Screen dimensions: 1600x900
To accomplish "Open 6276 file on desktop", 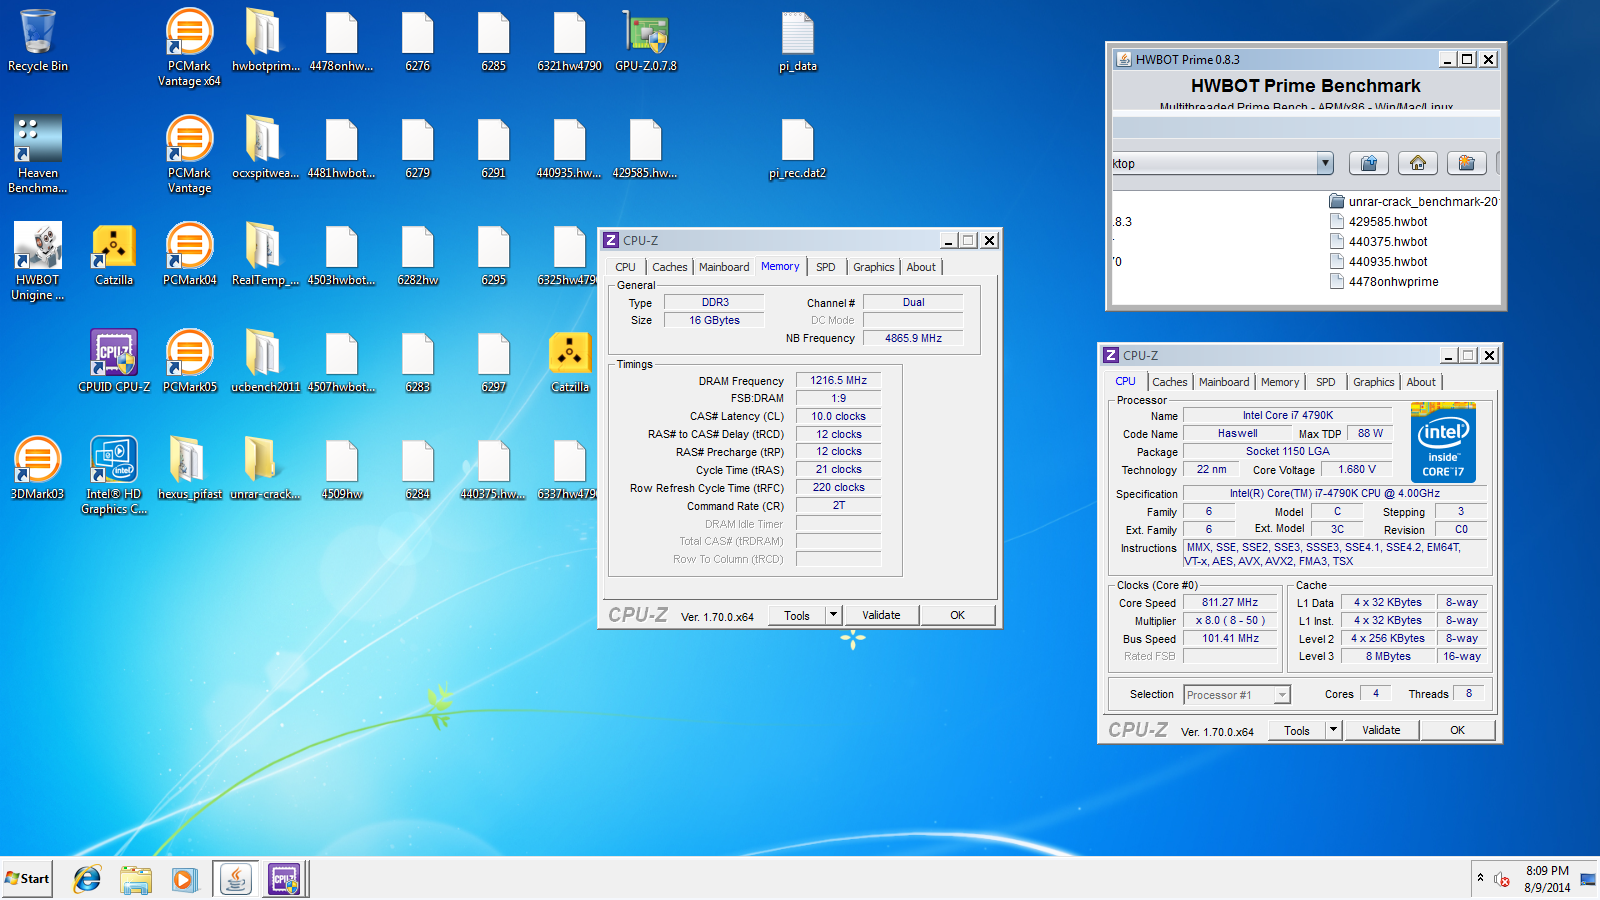I will 418,40.
